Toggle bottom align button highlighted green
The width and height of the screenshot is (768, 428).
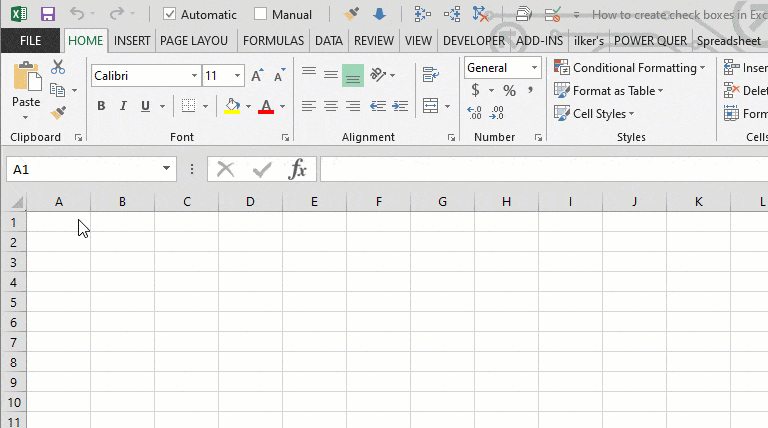353,76
